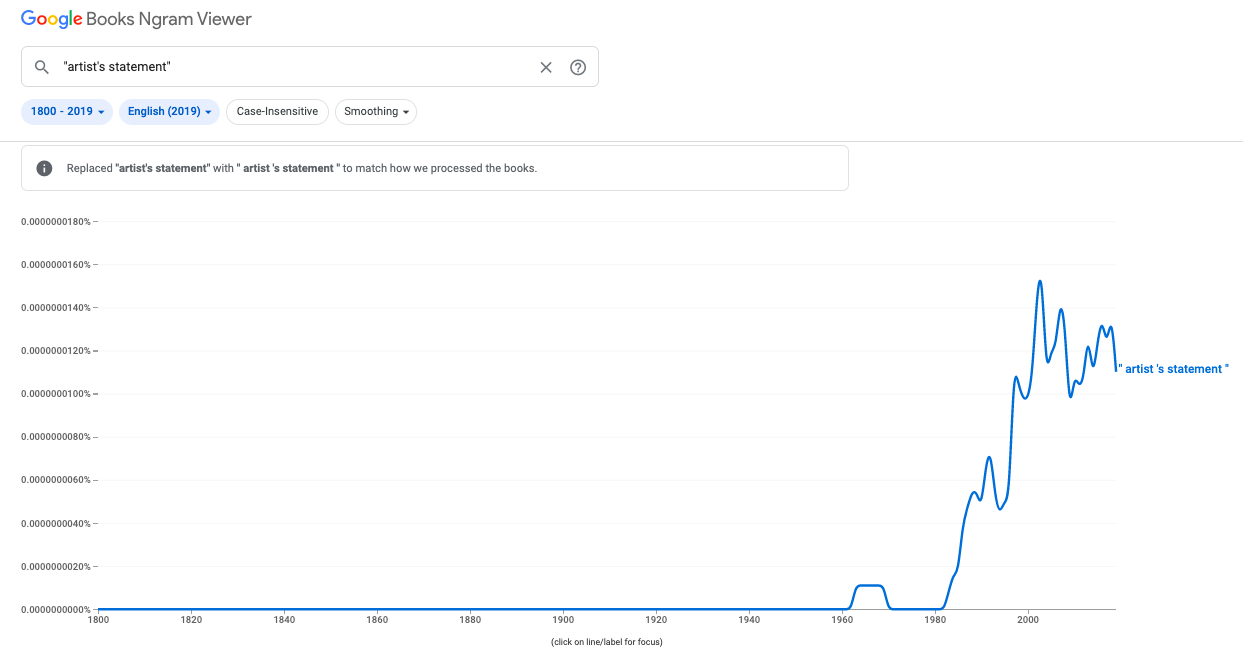
Task: Click the y-axis label 0.0000000100%
Action: (55, 394)
